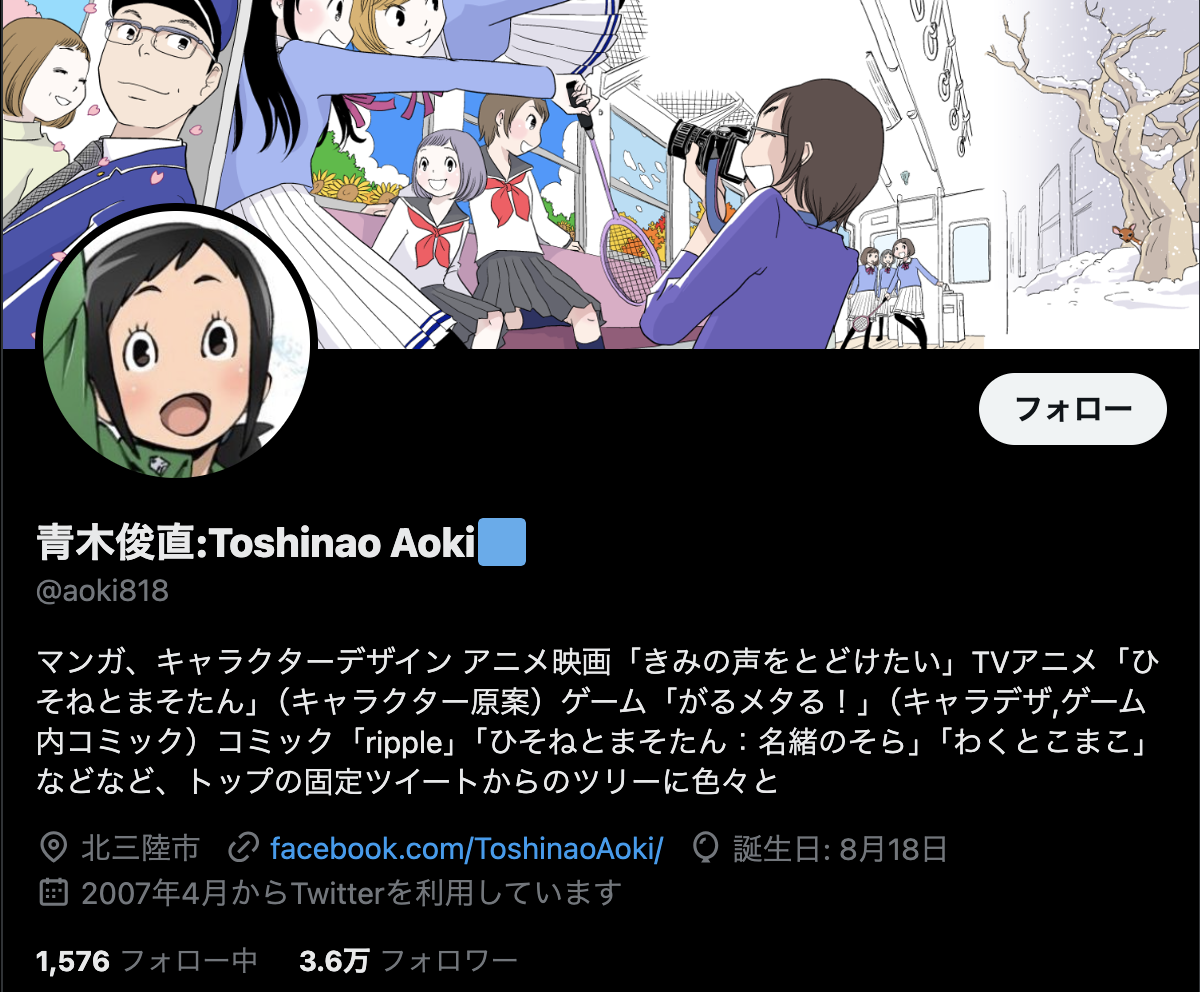This screenshot has width=1200, height=992.
Task: Click the 2007年4月からTwitterを利用しています join date
Action: click(351, 892)
